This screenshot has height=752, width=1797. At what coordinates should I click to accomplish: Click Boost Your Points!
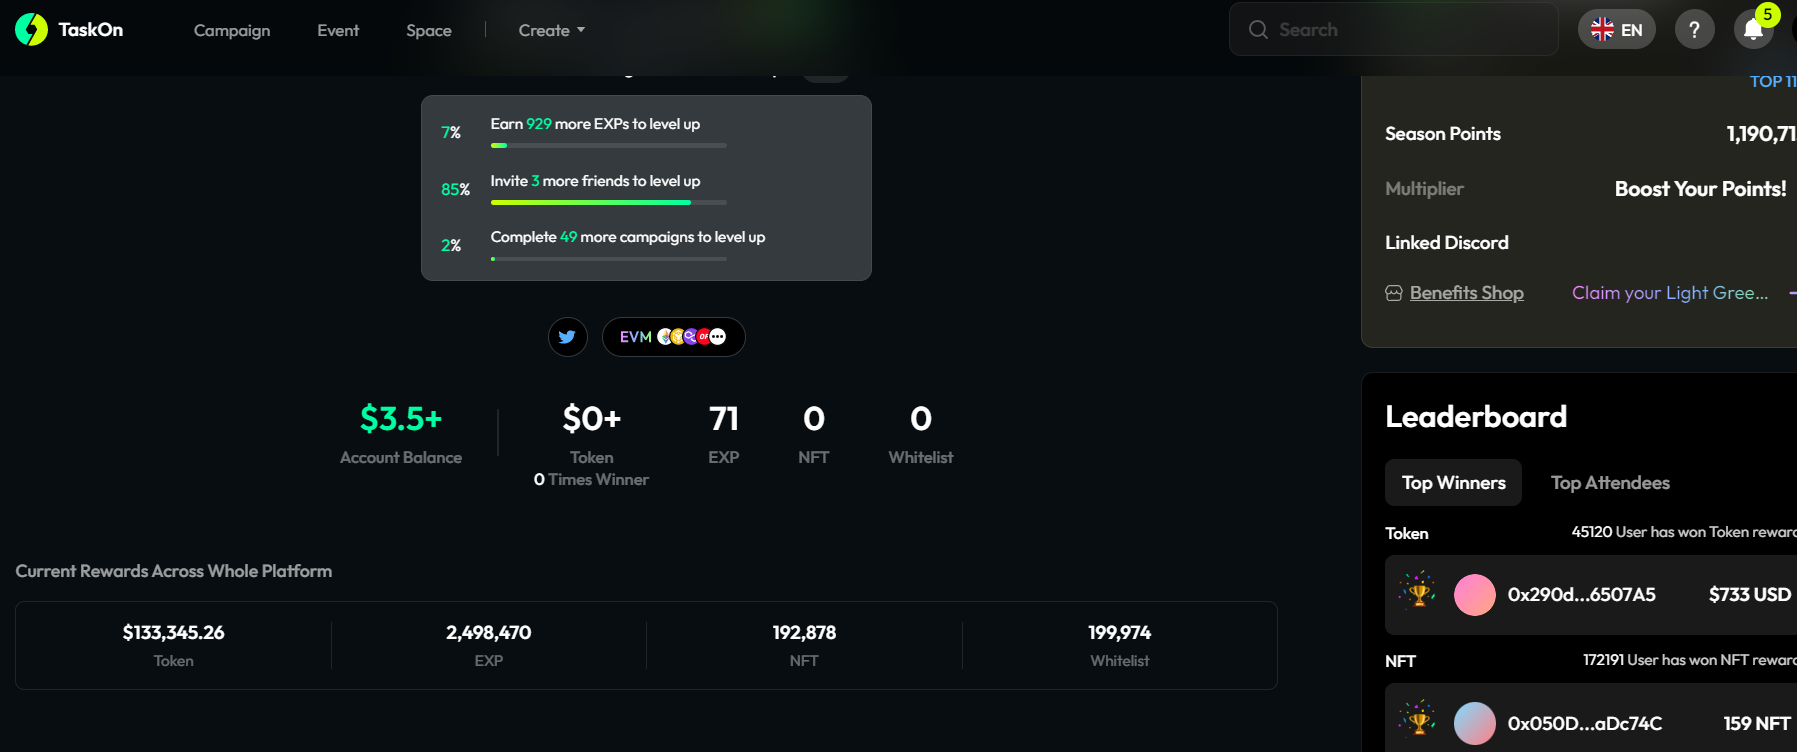1699,189
